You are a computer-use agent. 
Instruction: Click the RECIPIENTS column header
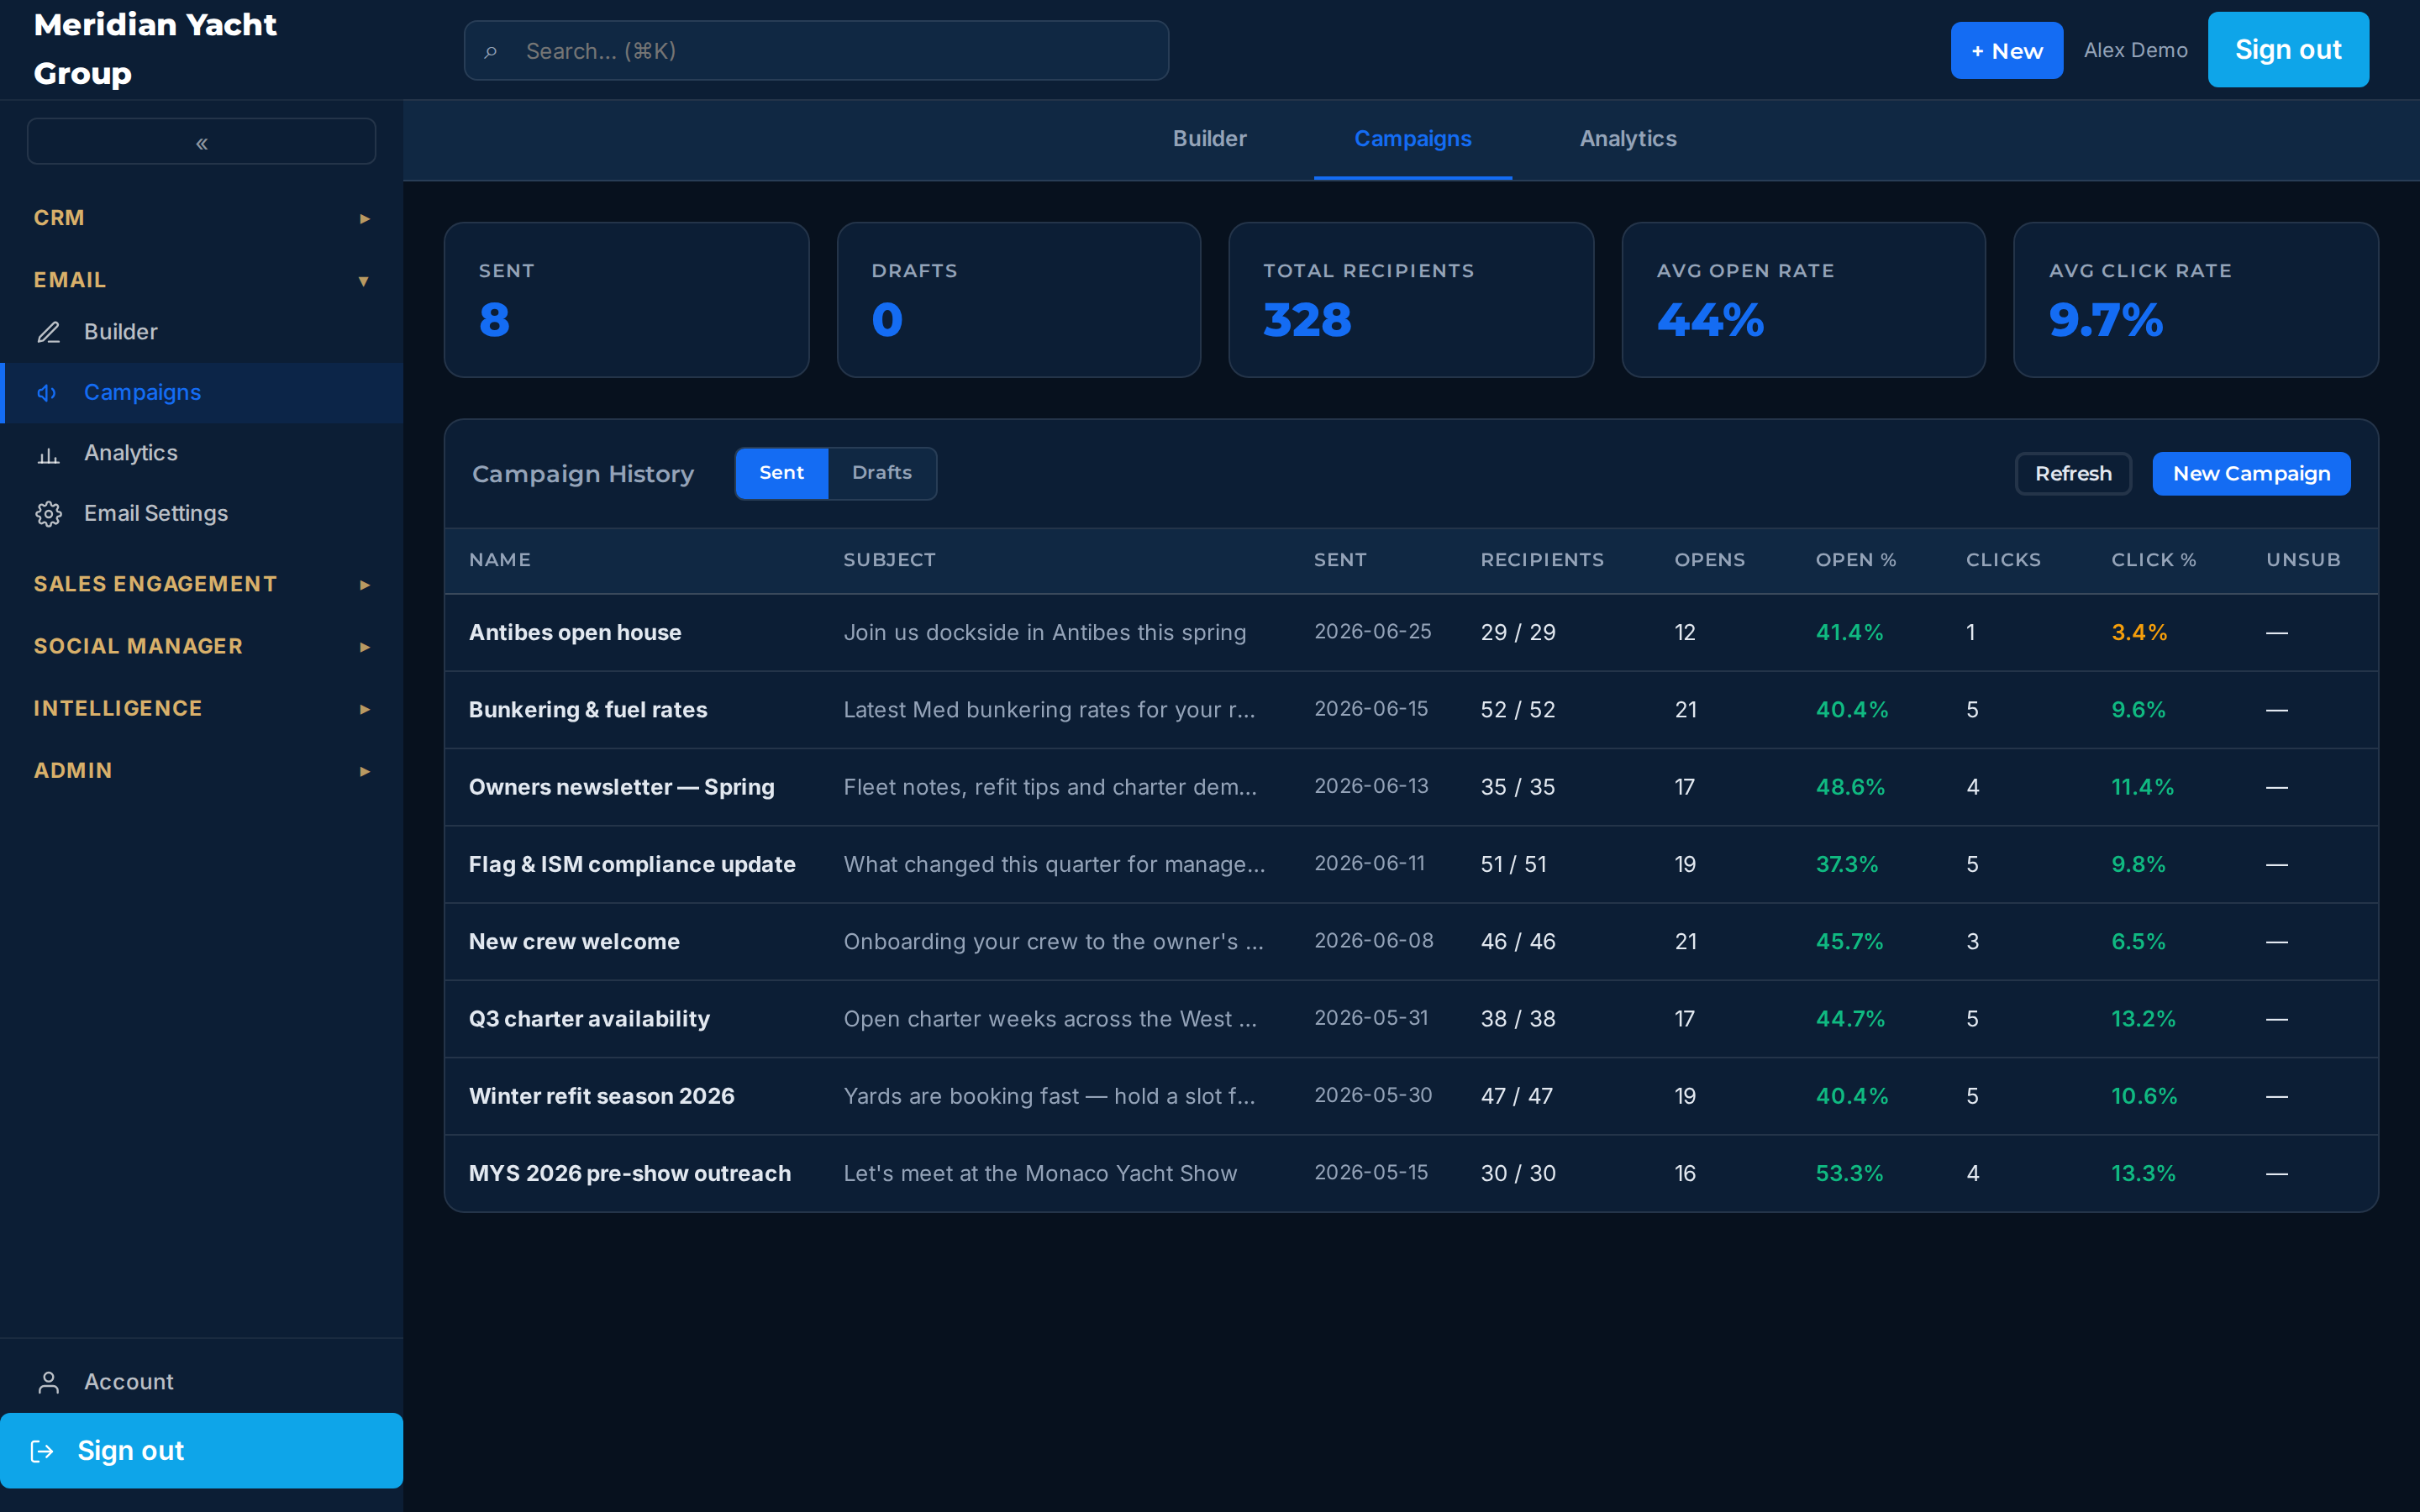pos(1542,560)
